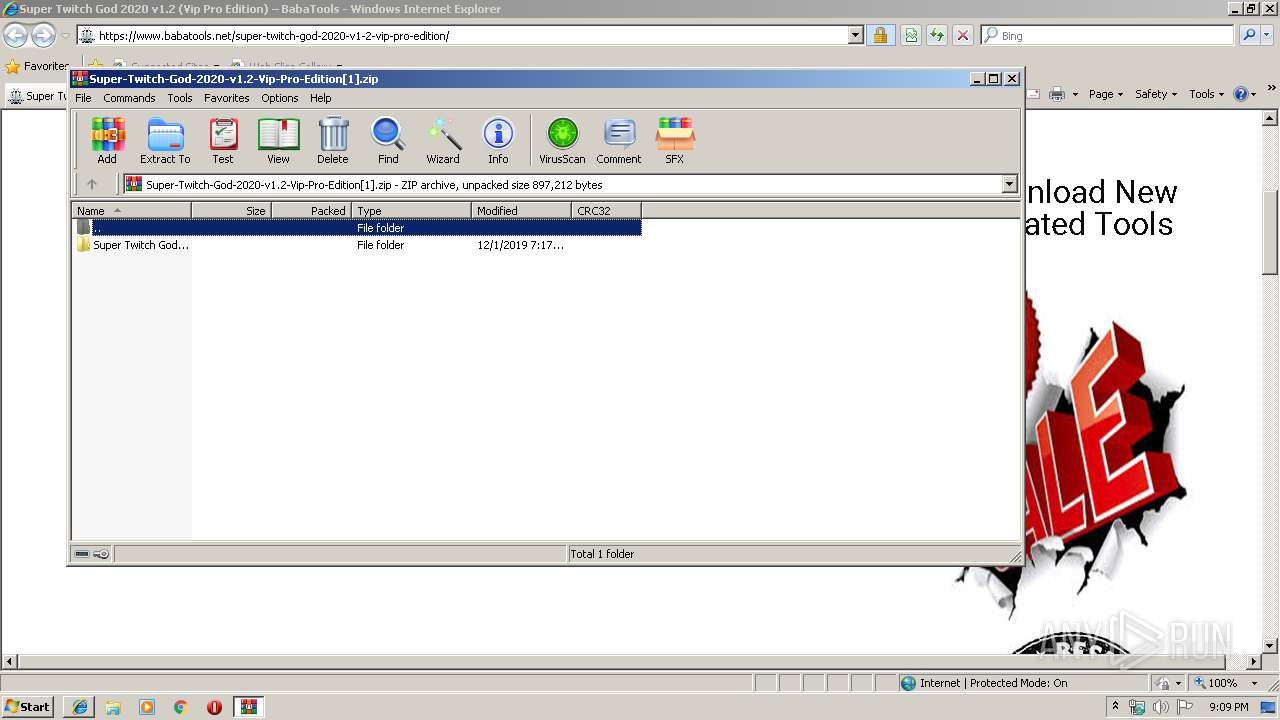Show hidden system tray icons
This screenshot has width=1280, height=720.
pos(1115,707)
